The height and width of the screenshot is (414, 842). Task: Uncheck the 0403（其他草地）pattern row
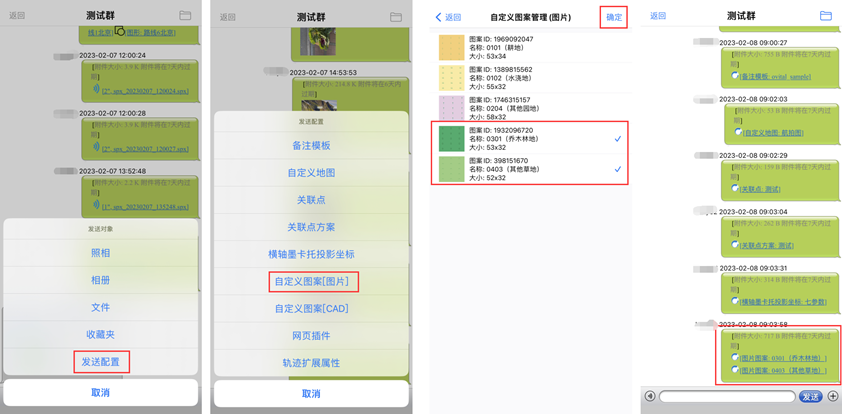529,169
